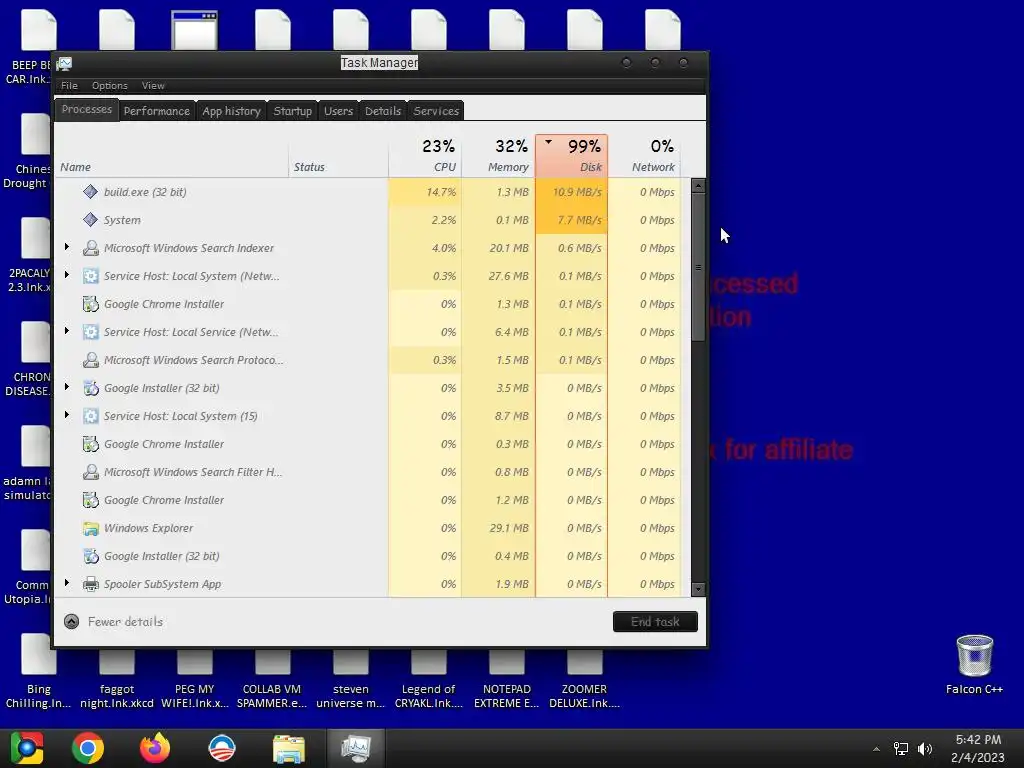1024x768 pixels.
Task: Click the Windows Explorer process icon
Action: pos(90,528)
